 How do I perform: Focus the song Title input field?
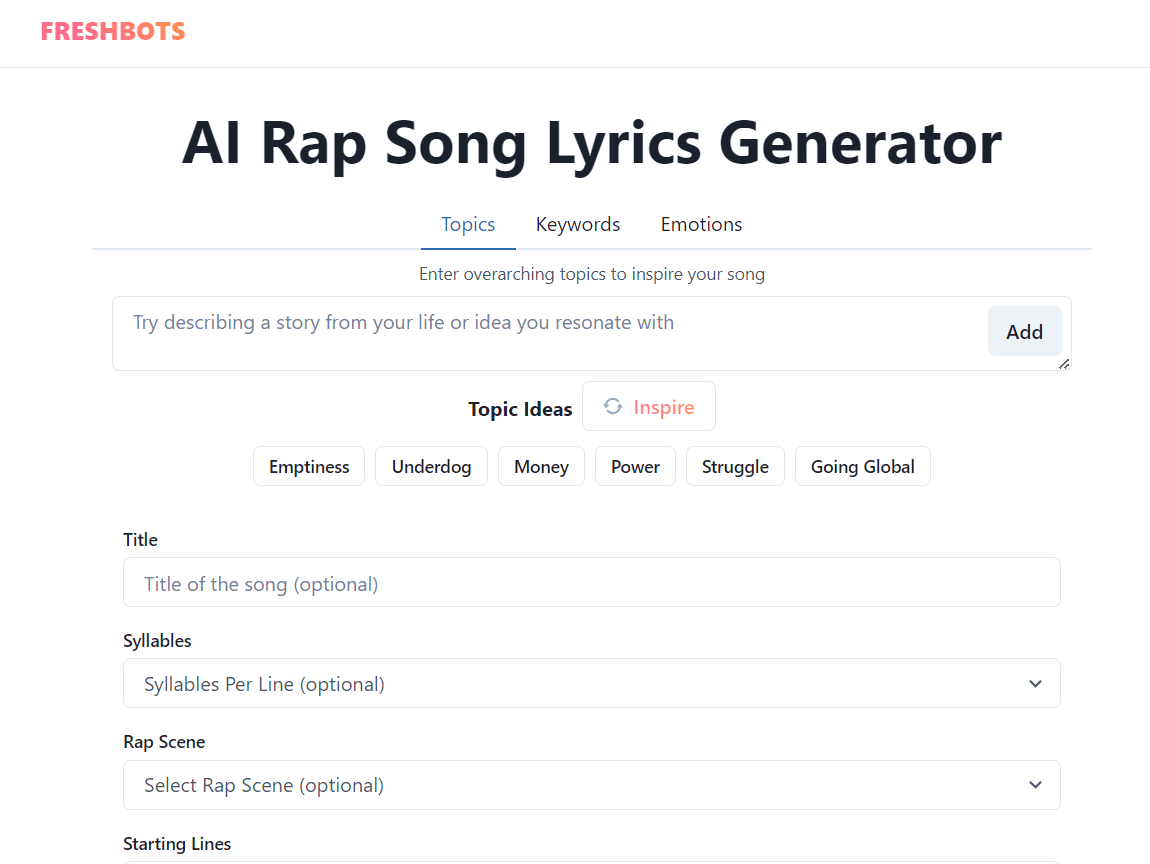pos(591,583)
